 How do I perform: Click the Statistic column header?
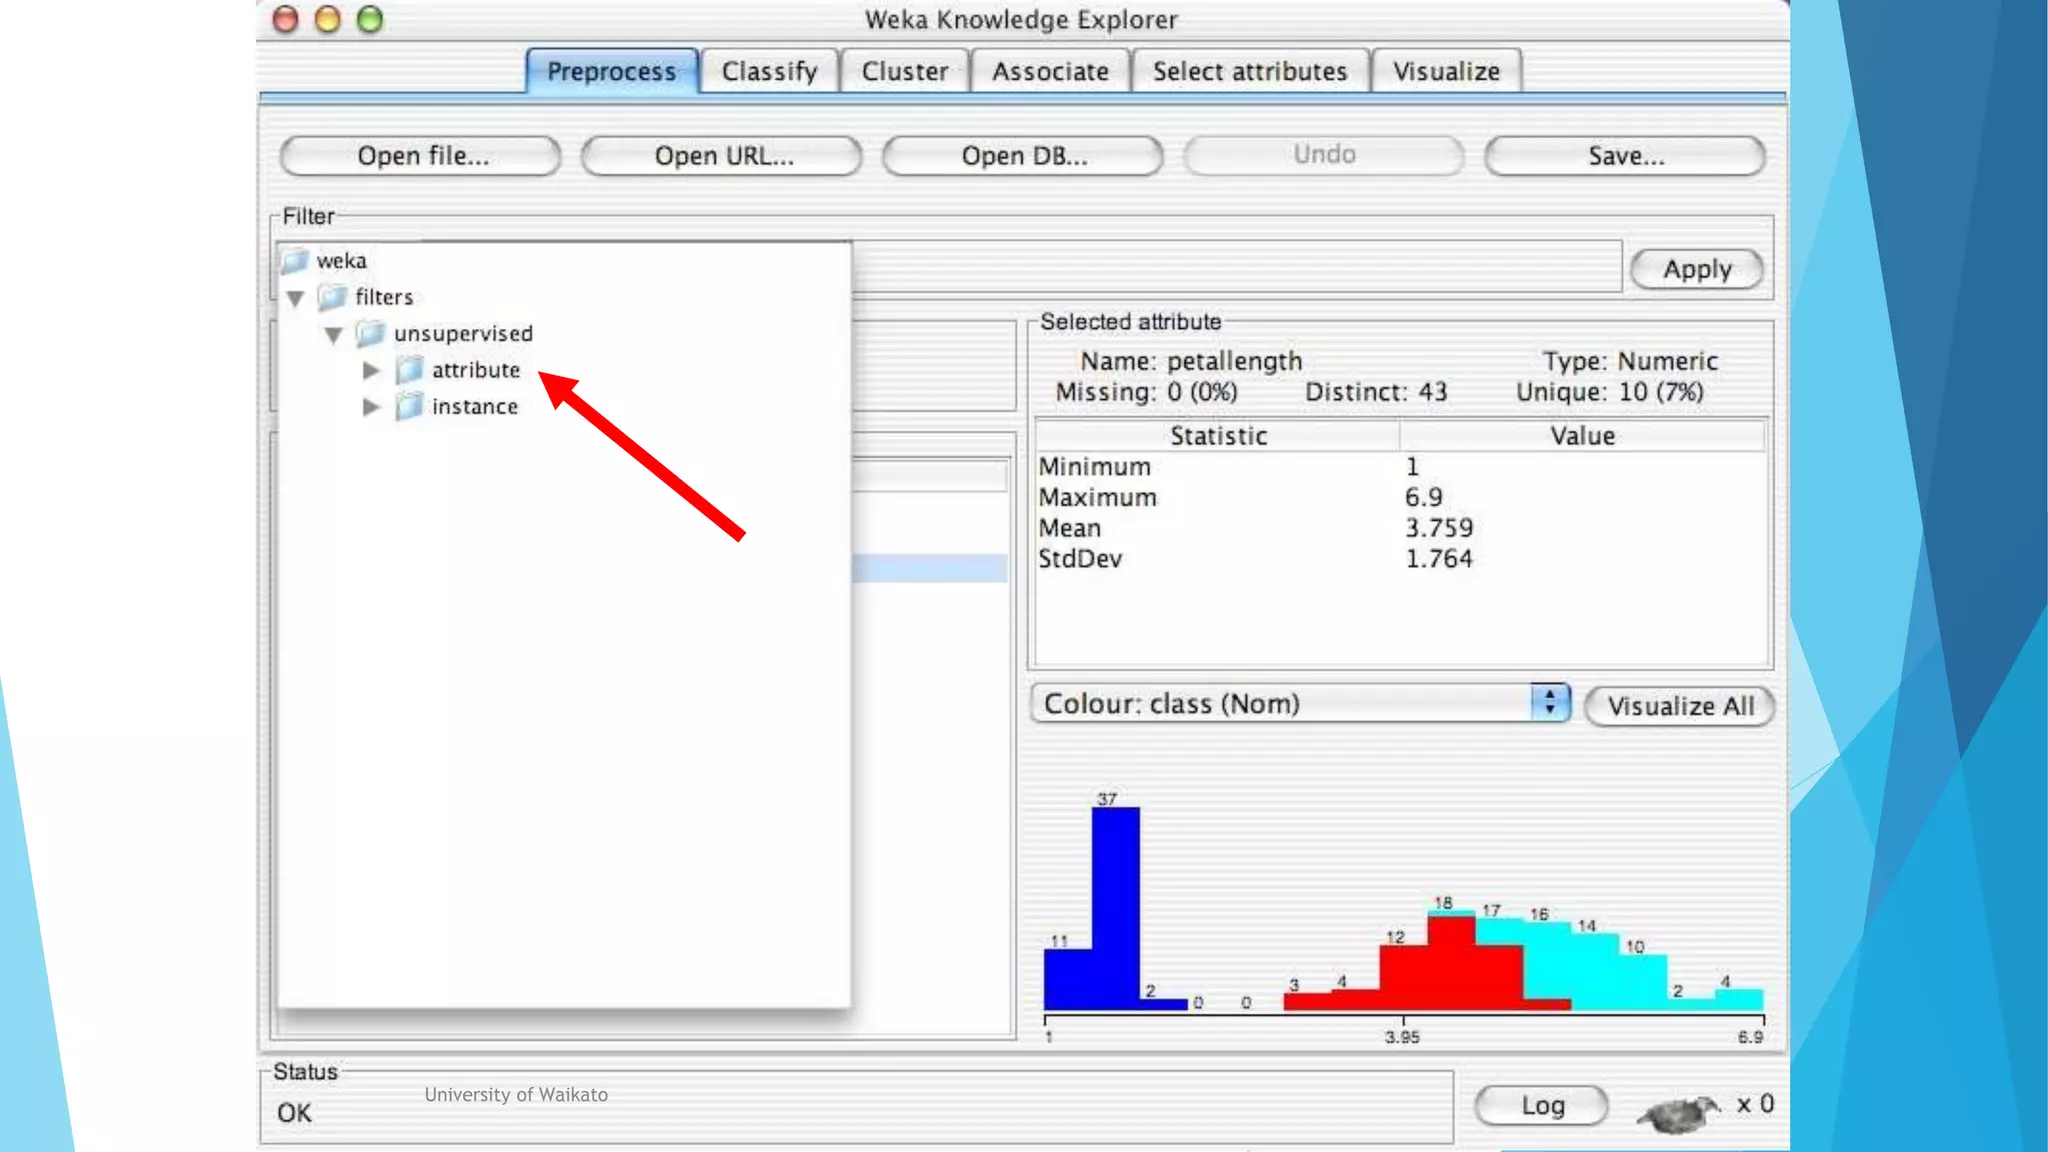click(x=1217, y=436)
